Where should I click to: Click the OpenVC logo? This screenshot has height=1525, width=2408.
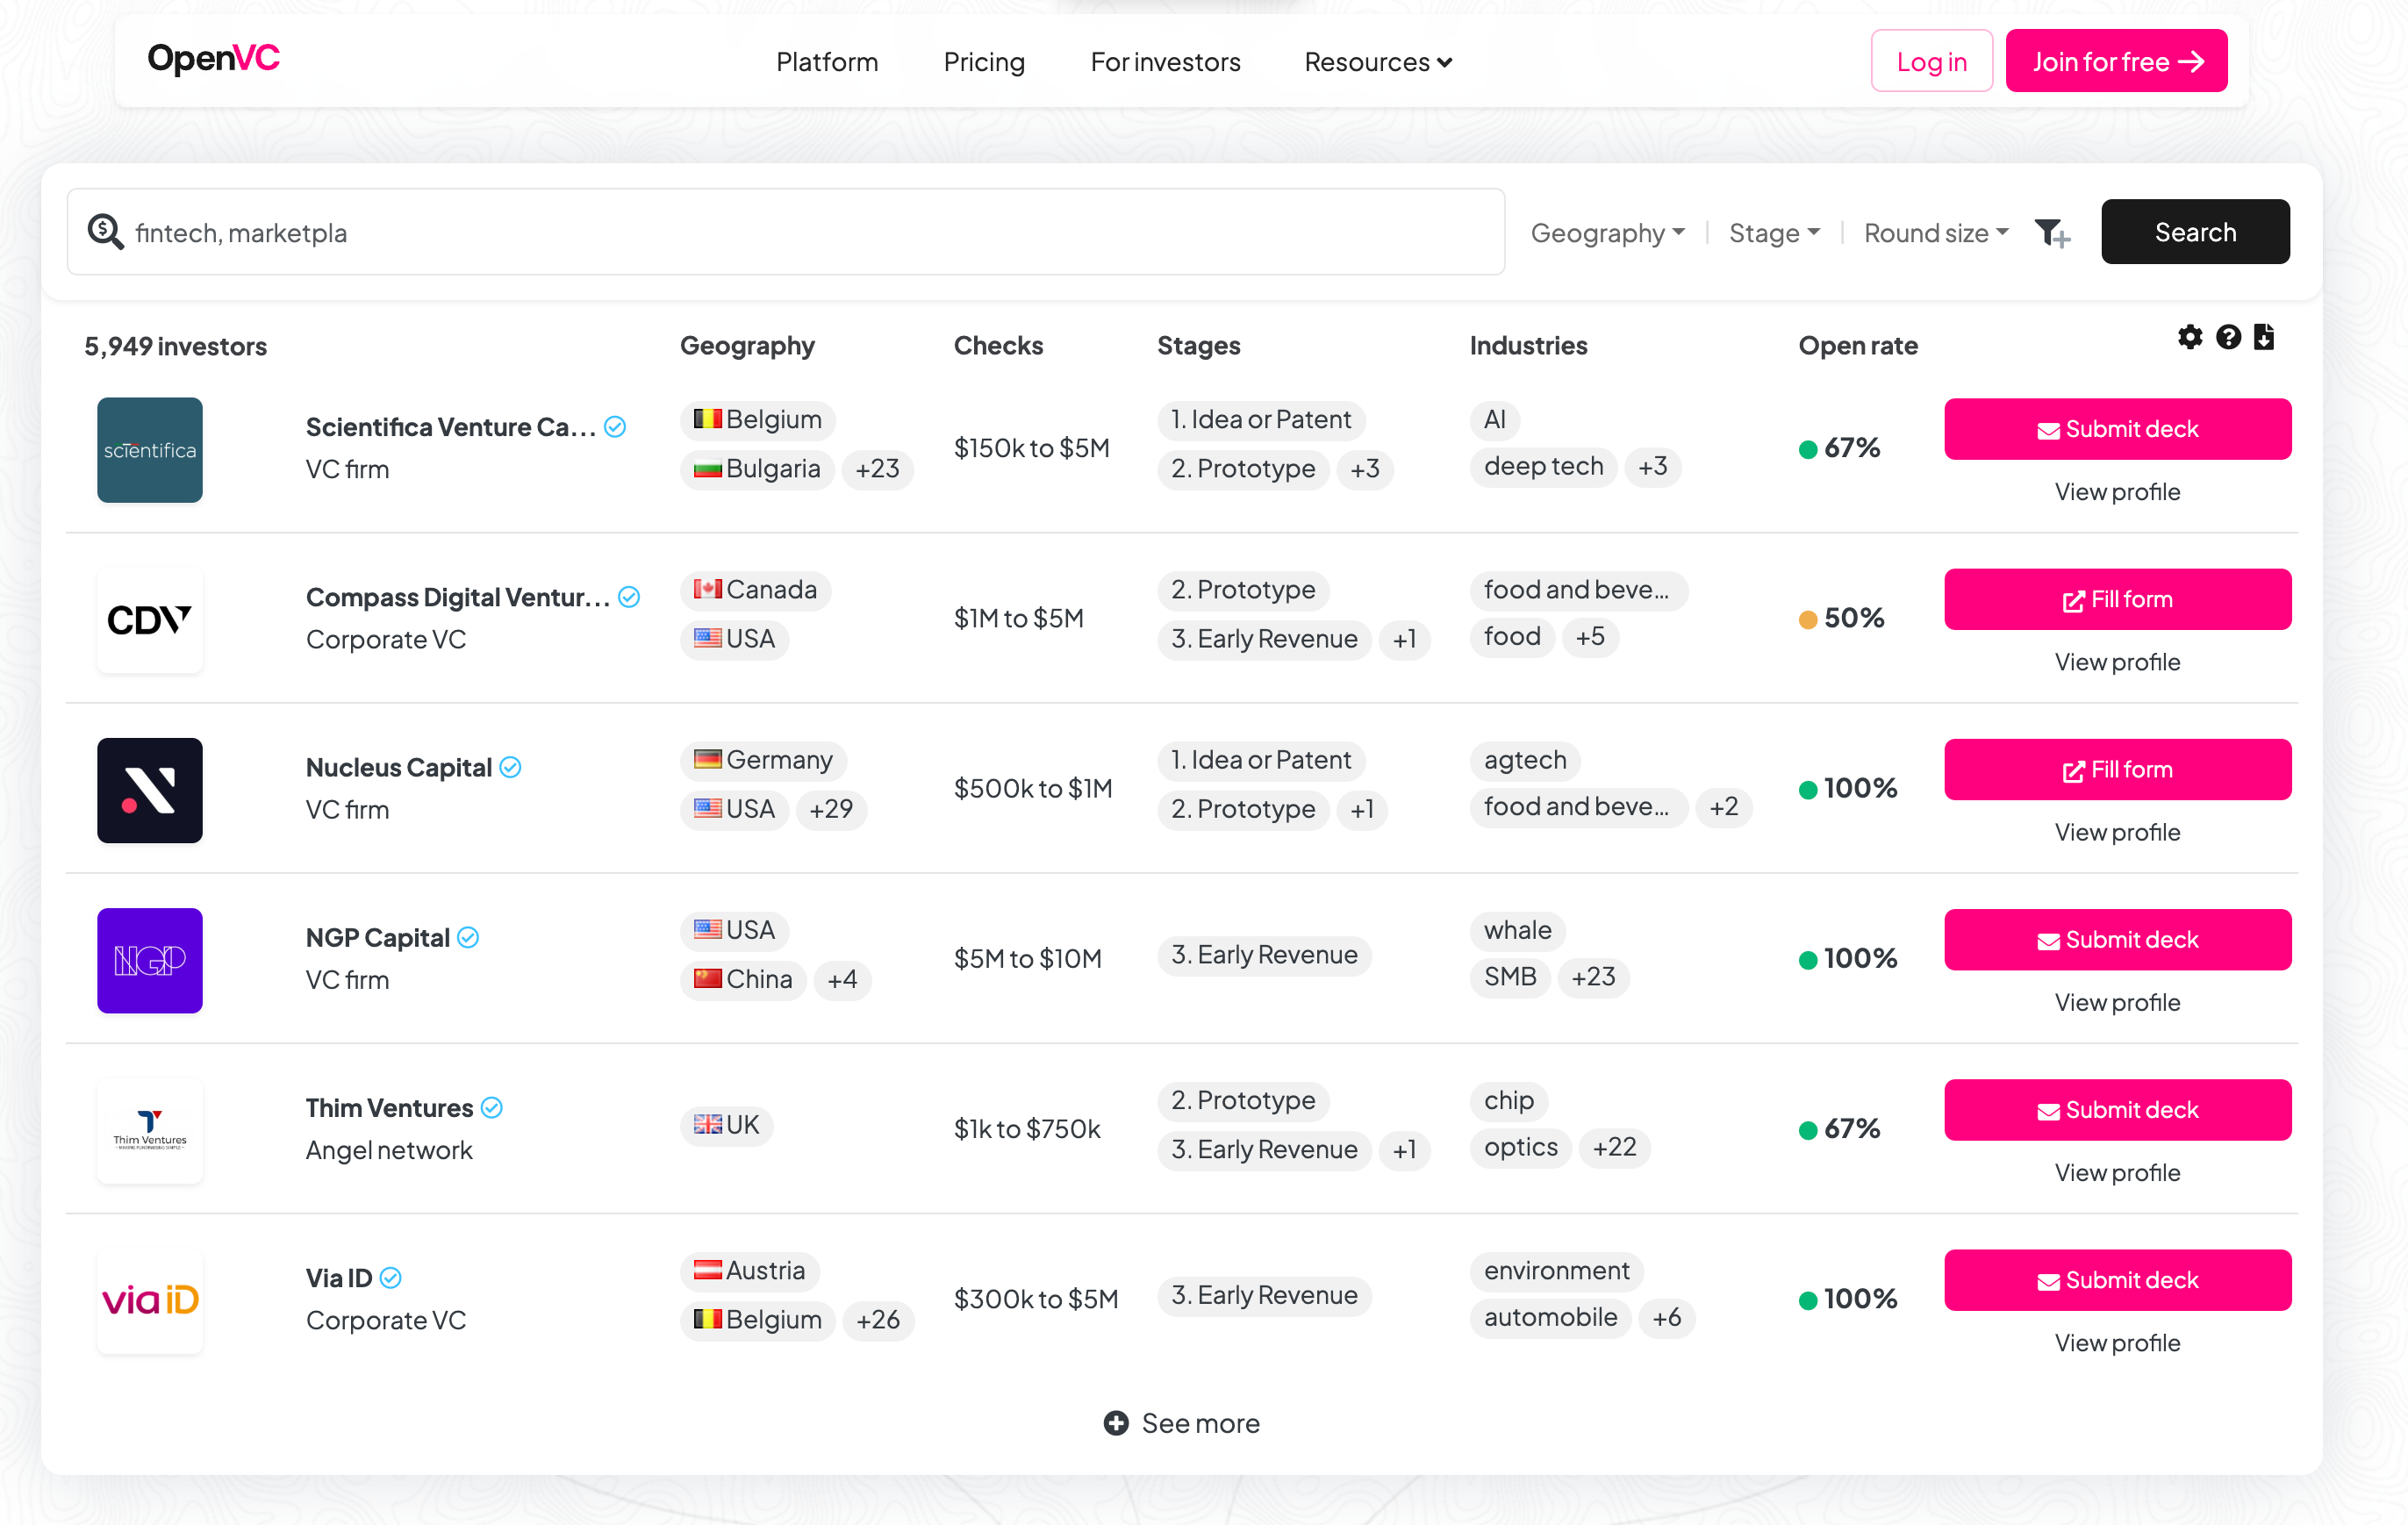click(x=213, y=58)
